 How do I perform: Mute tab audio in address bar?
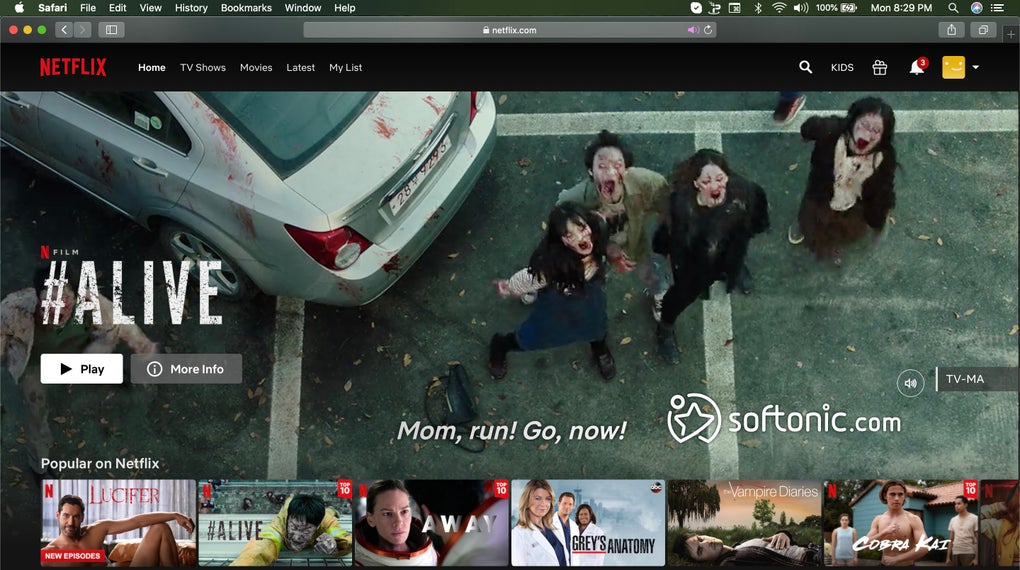coord(691,30)
